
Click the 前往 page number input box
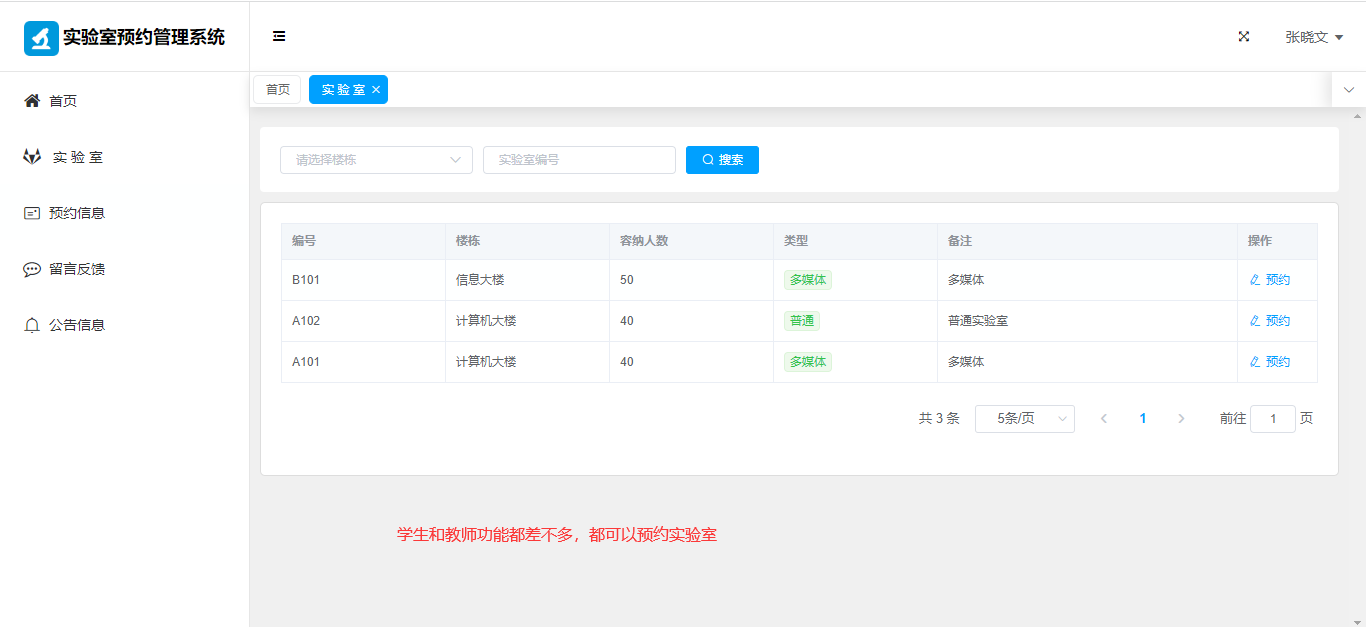[1272, 419]
